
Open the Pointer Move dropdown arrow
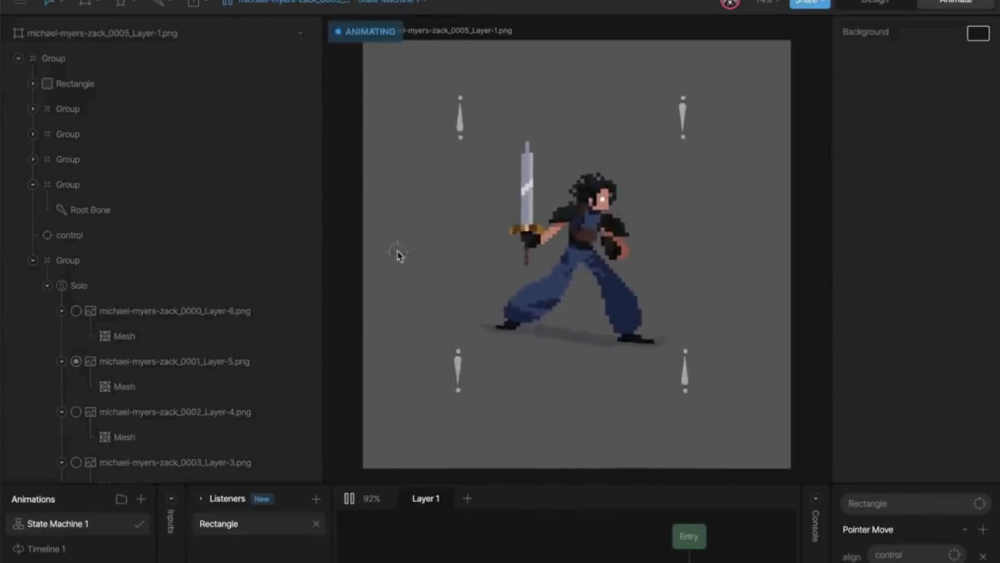964,530
